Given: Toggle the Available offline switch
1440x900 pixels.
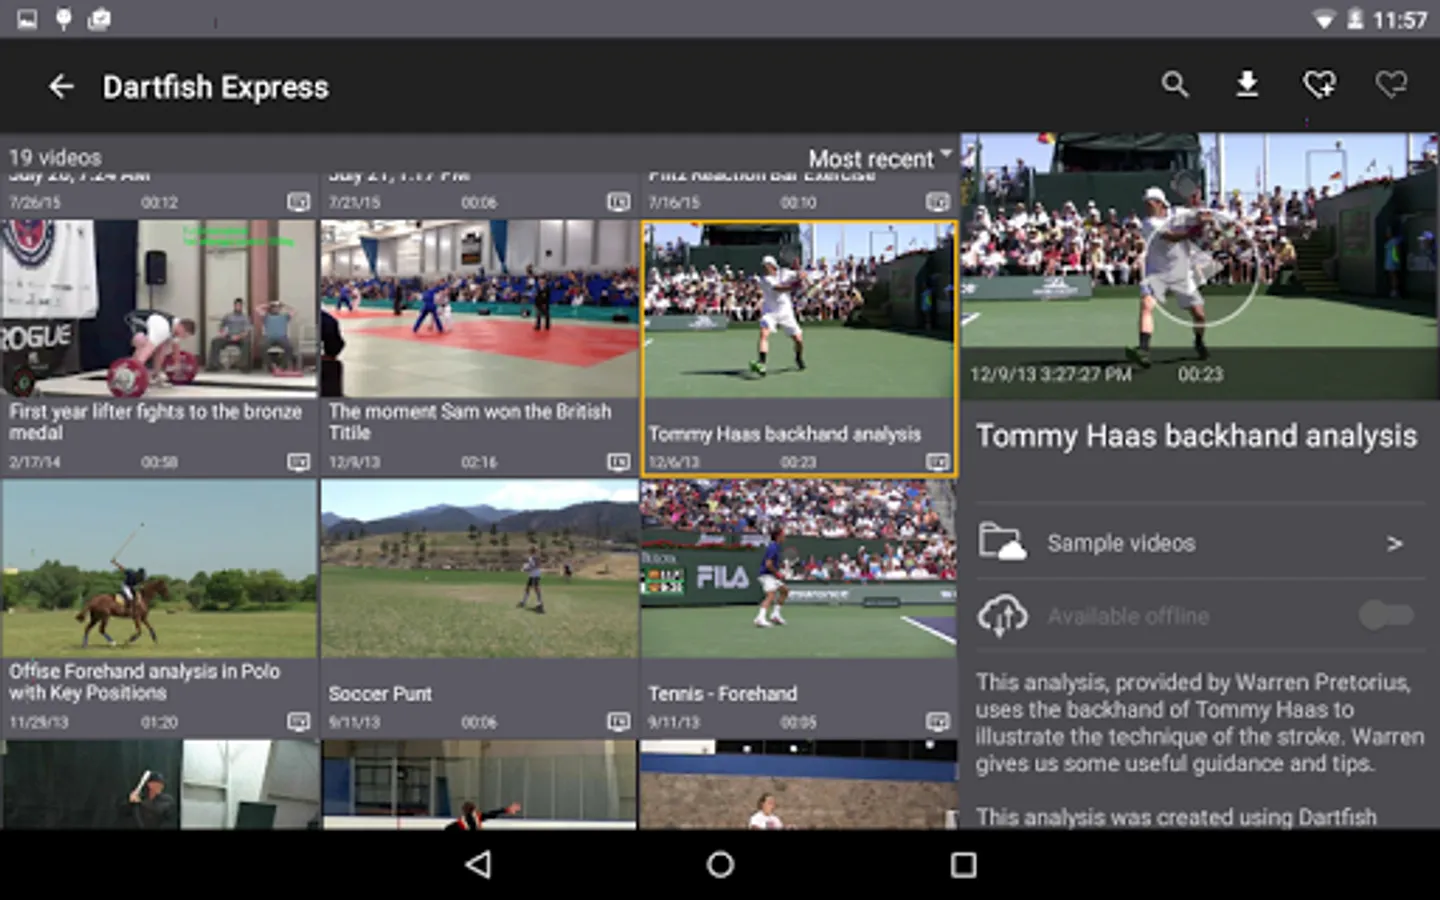Looking at the screenshot, I should click(x=1386, y=615).
